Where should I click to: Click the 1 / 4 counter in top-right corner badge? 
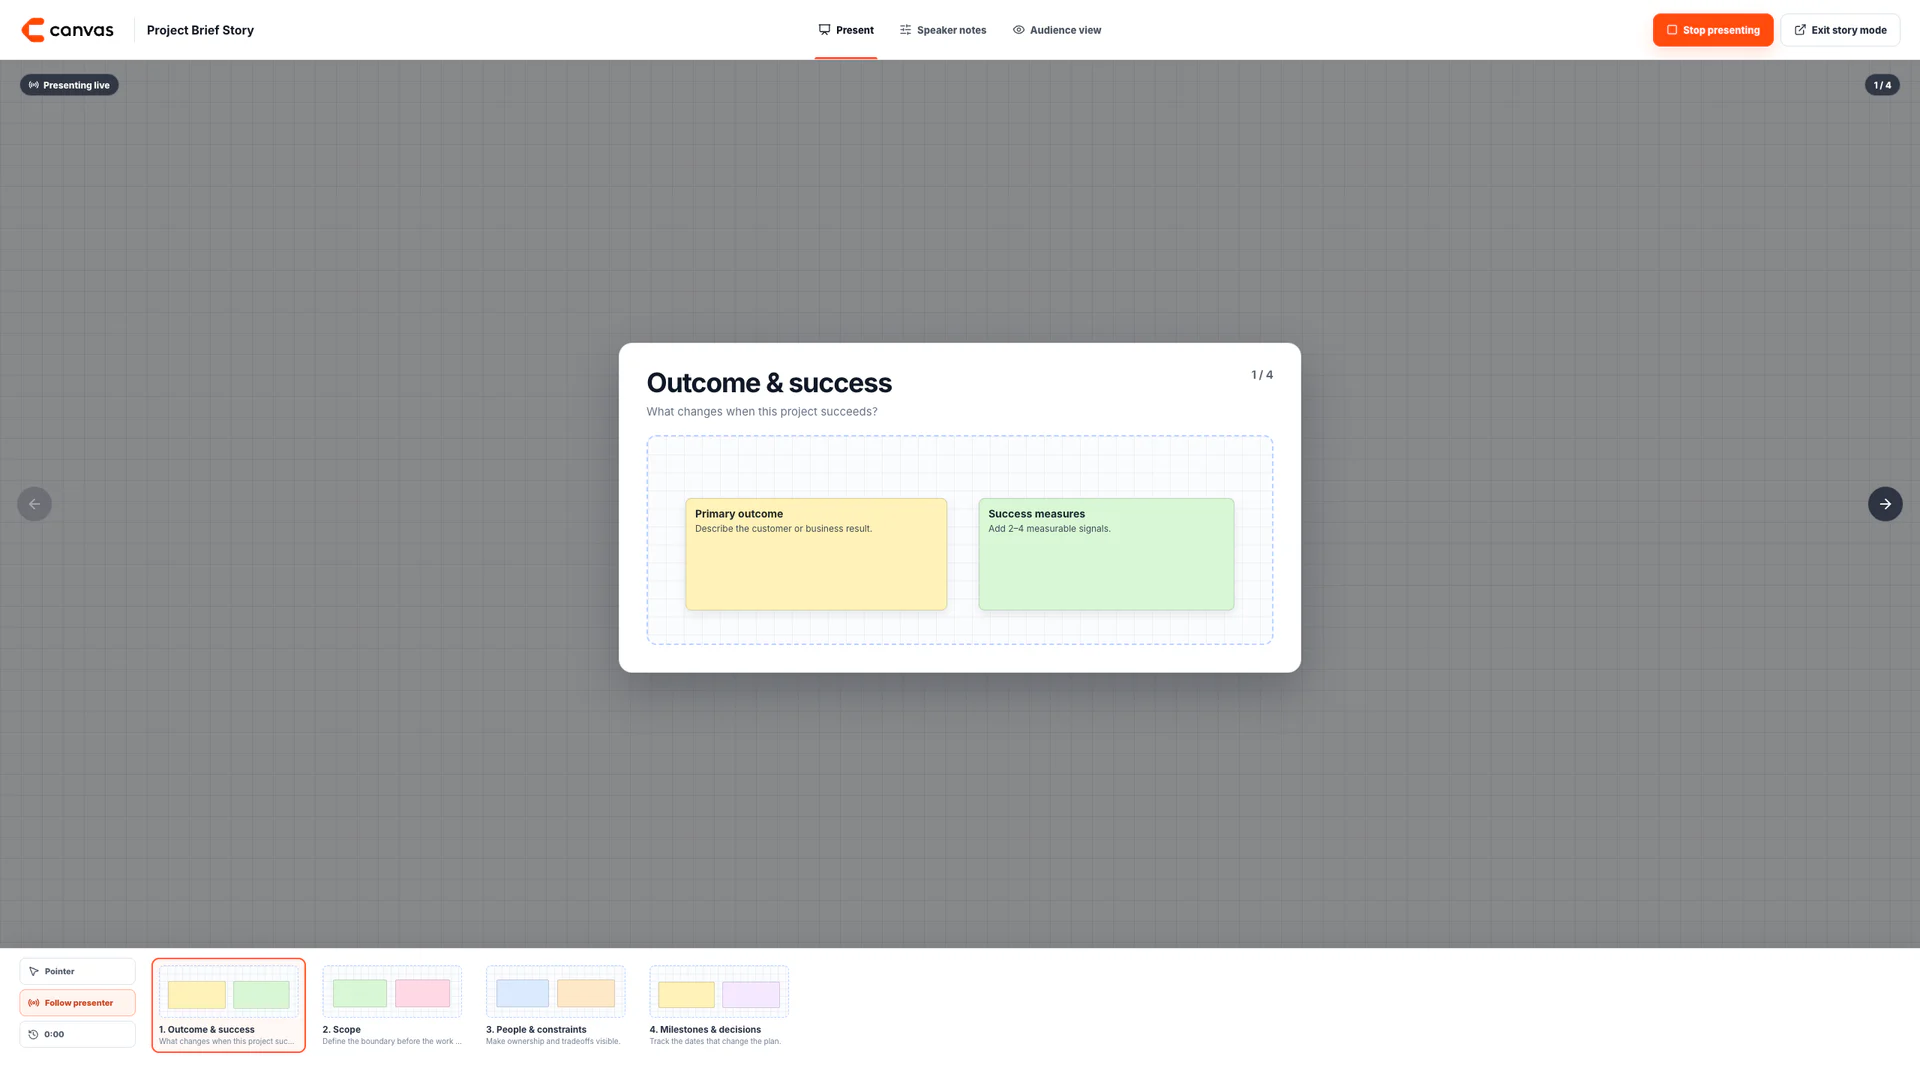(x=1882, y=85)
